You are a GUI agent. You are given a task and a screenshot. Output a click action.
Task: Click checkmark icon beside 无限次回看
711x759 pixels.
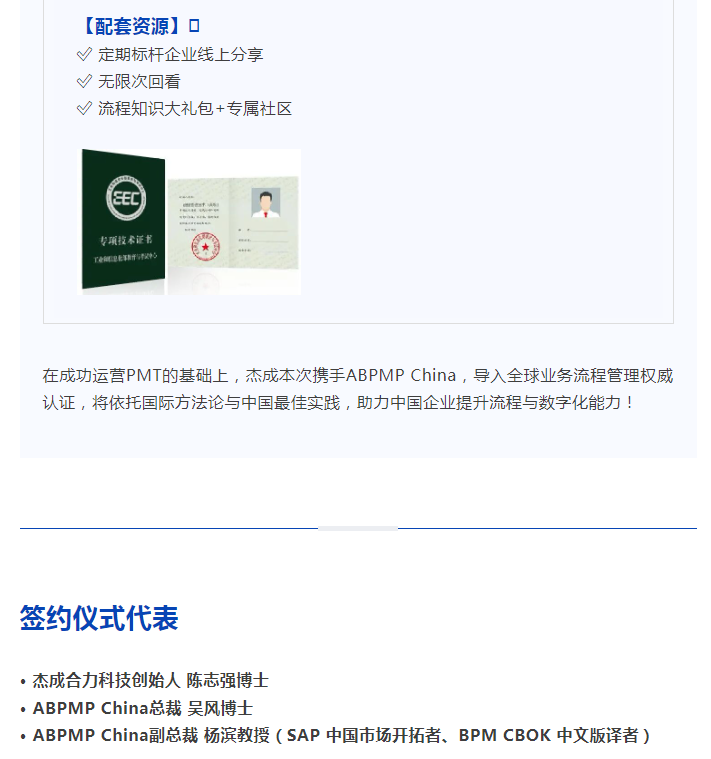(x=84, y=81)
